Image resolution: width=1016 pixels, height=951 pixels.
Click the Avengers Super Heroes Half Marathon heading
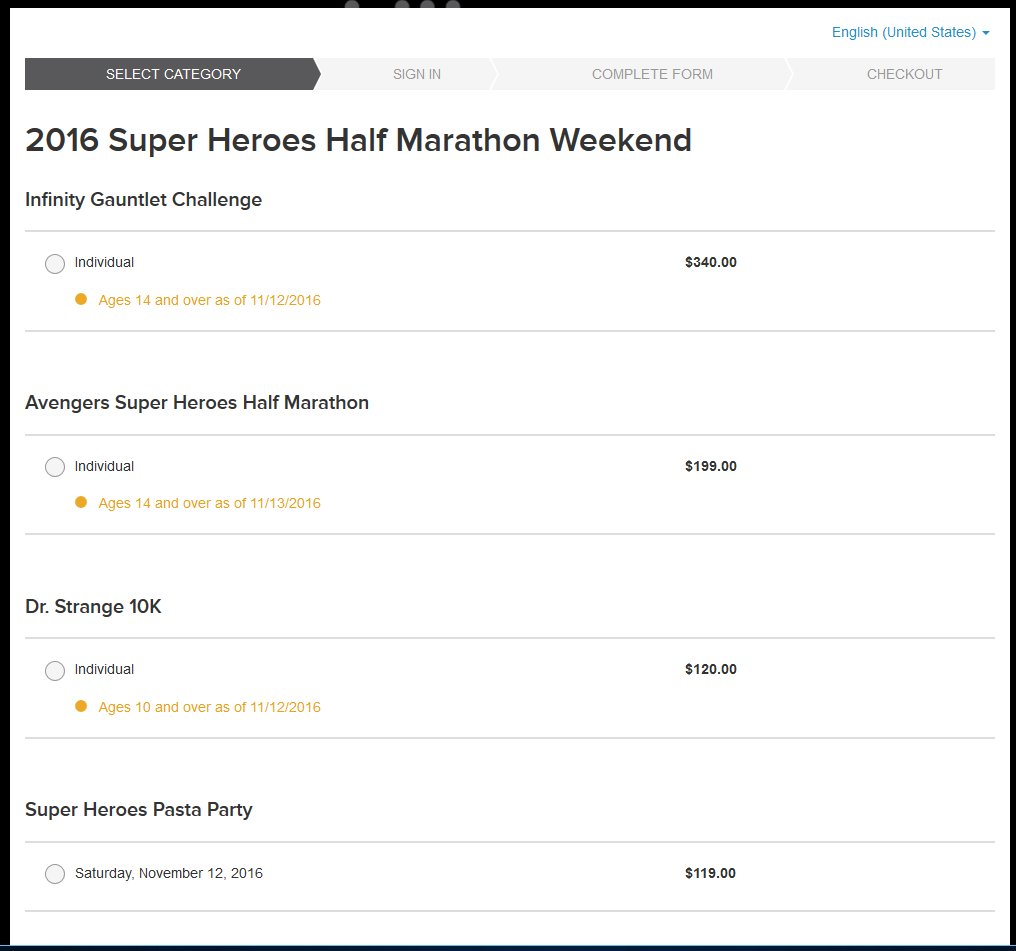[197, 402]
